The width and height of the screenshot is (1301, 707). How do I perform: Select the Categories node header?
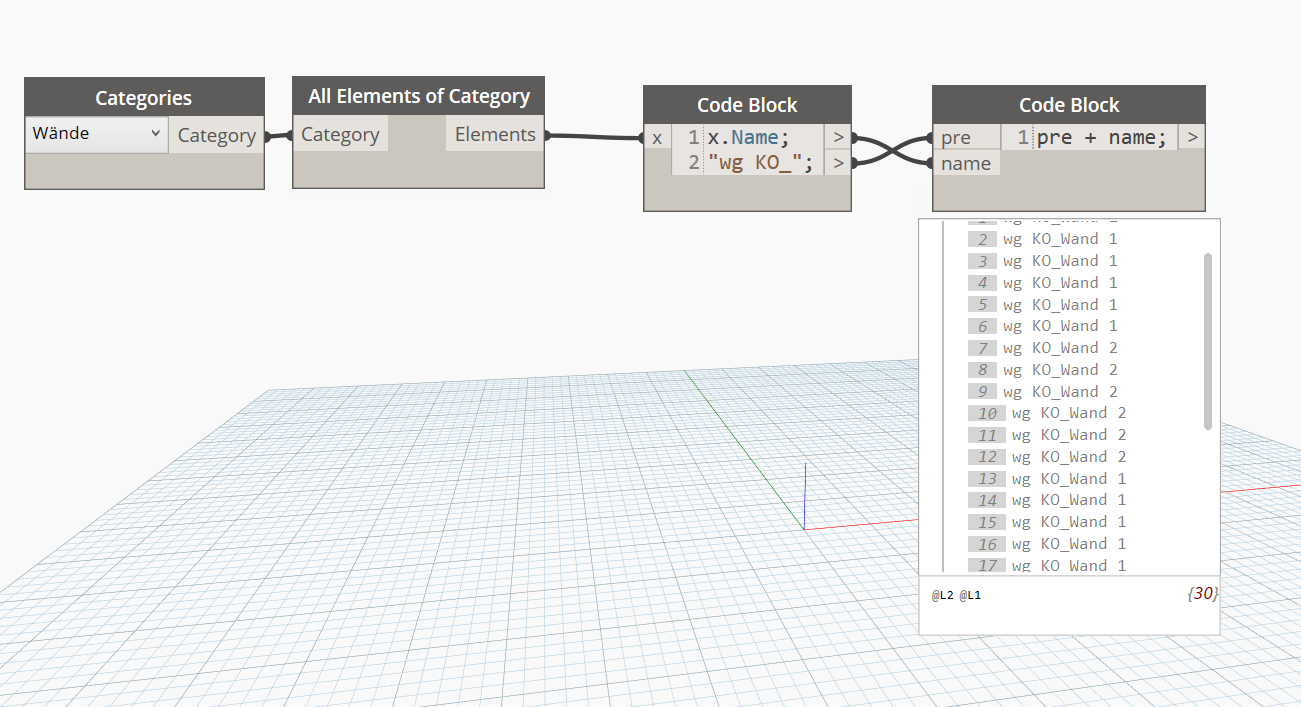(x=143, y=97)
